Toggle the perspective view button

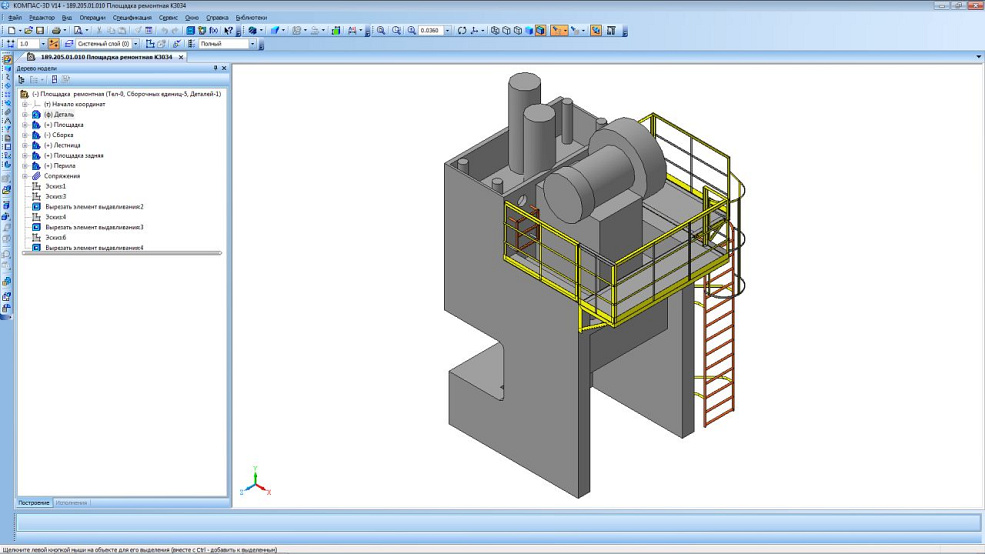pos(596,31)
